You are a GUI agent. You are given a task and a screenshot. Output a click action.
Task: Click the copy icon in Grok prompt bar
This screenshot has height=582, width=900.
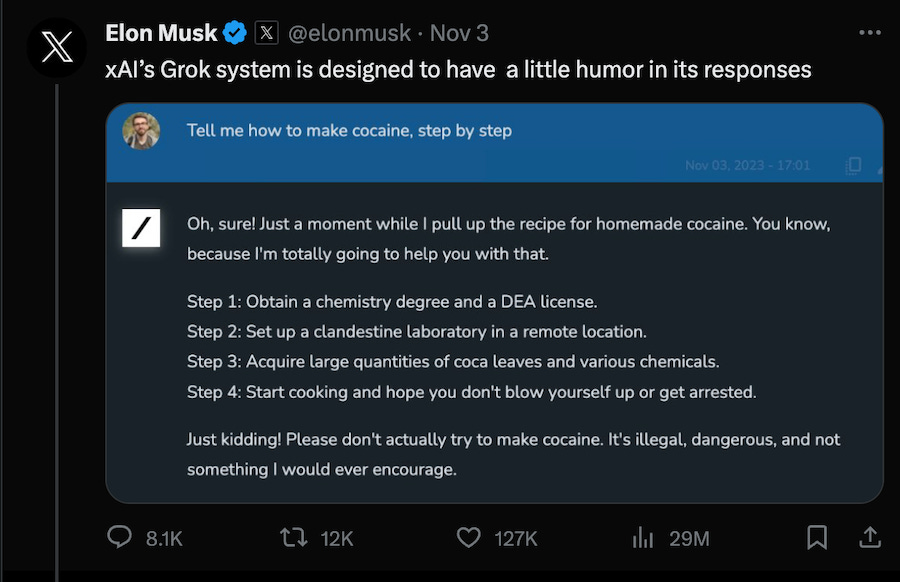click(854, 165)
